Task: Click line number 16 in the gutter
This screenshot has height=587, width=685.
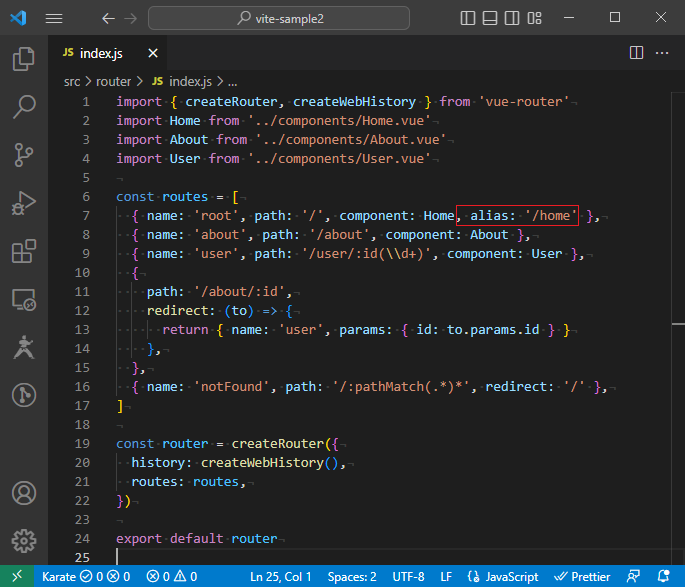Action: [x=82, y=387]
